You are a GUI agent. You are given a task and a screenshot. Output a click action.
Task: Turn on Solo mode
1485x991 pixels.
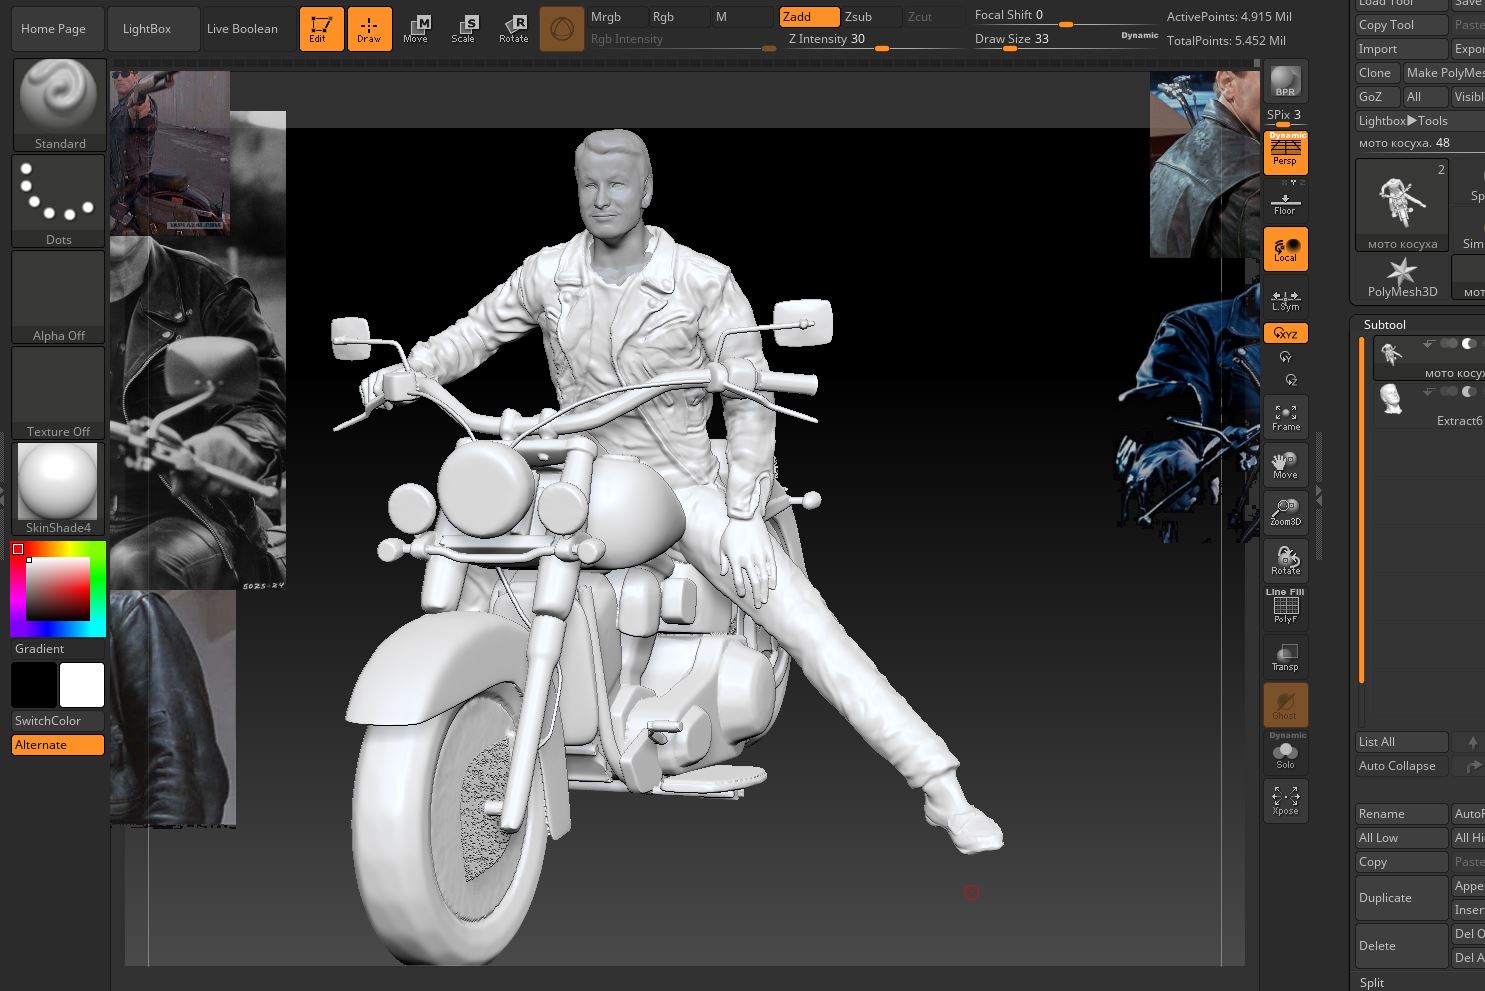pyautogui.click(x=1285, y=753)
